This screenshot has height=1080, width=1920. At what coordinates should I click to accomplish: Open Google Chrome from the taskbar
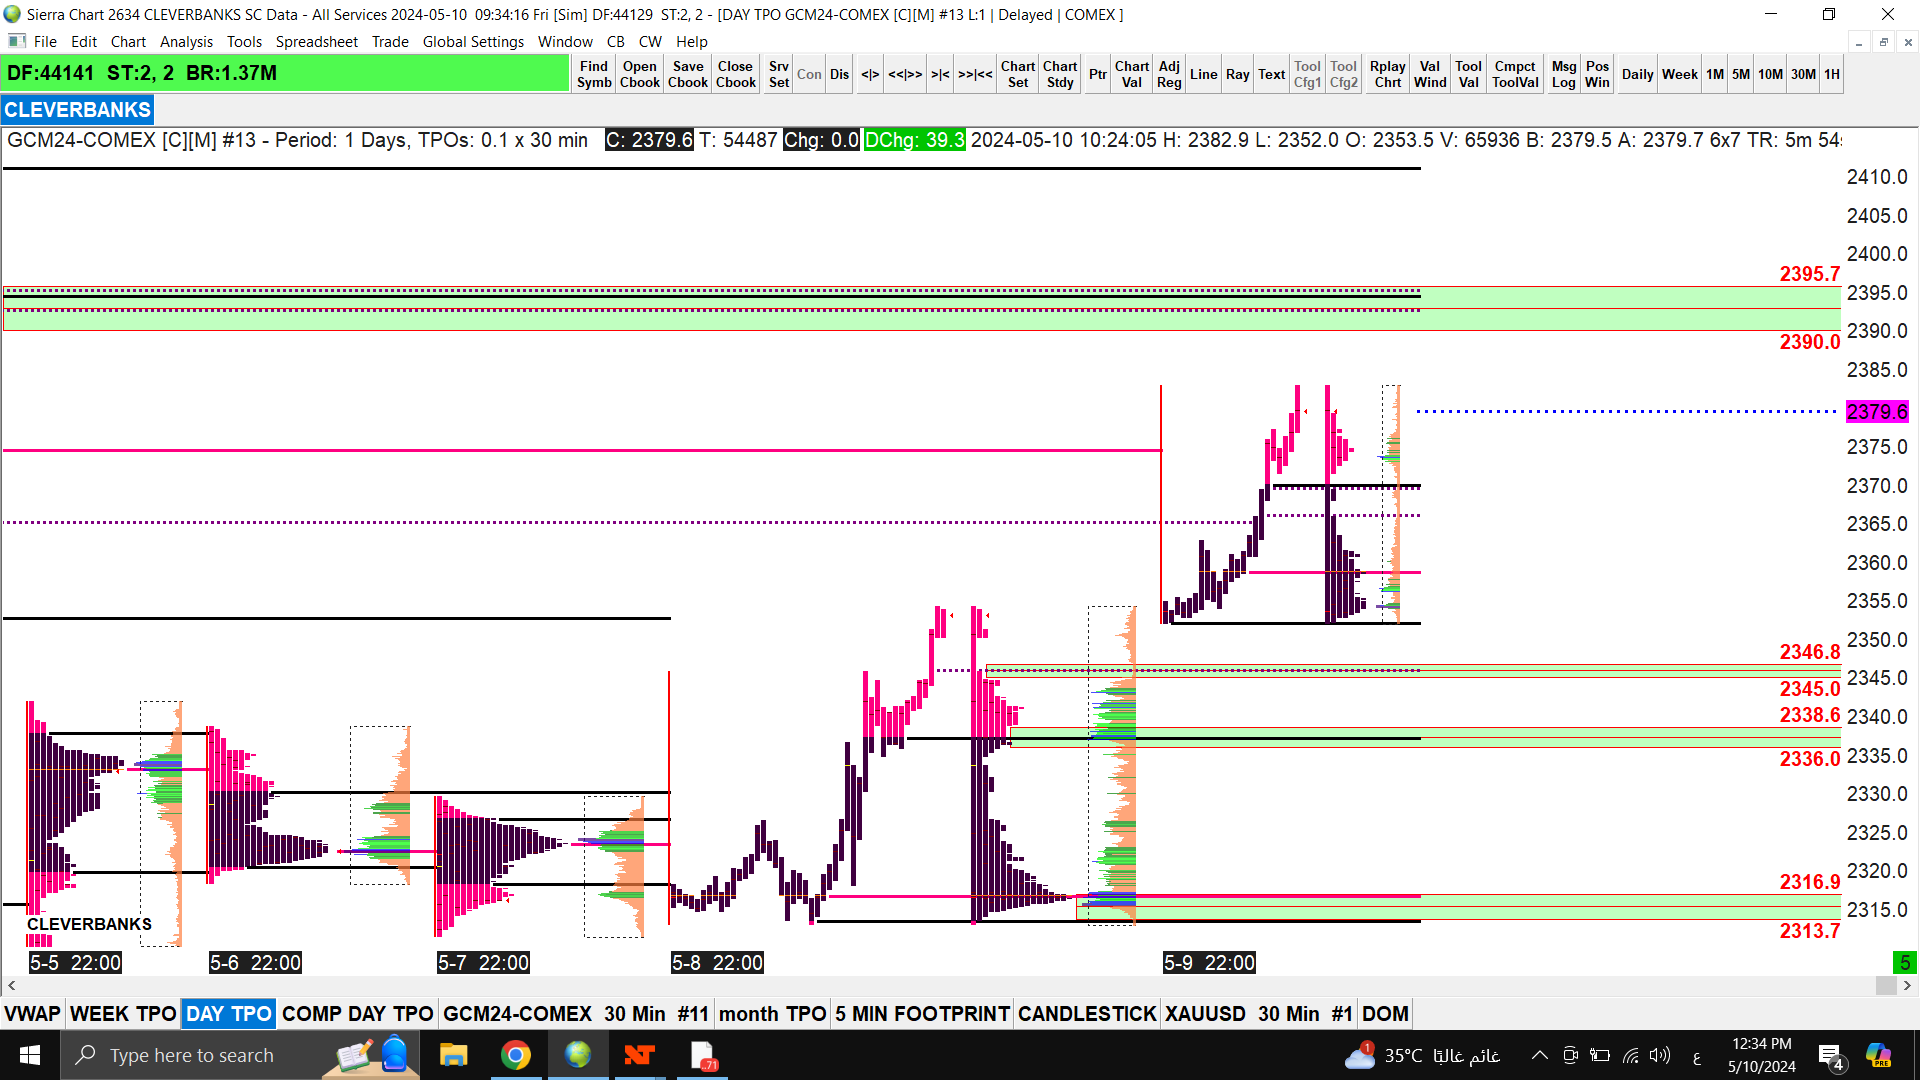pyautogui.click(x=516, y=1055)
